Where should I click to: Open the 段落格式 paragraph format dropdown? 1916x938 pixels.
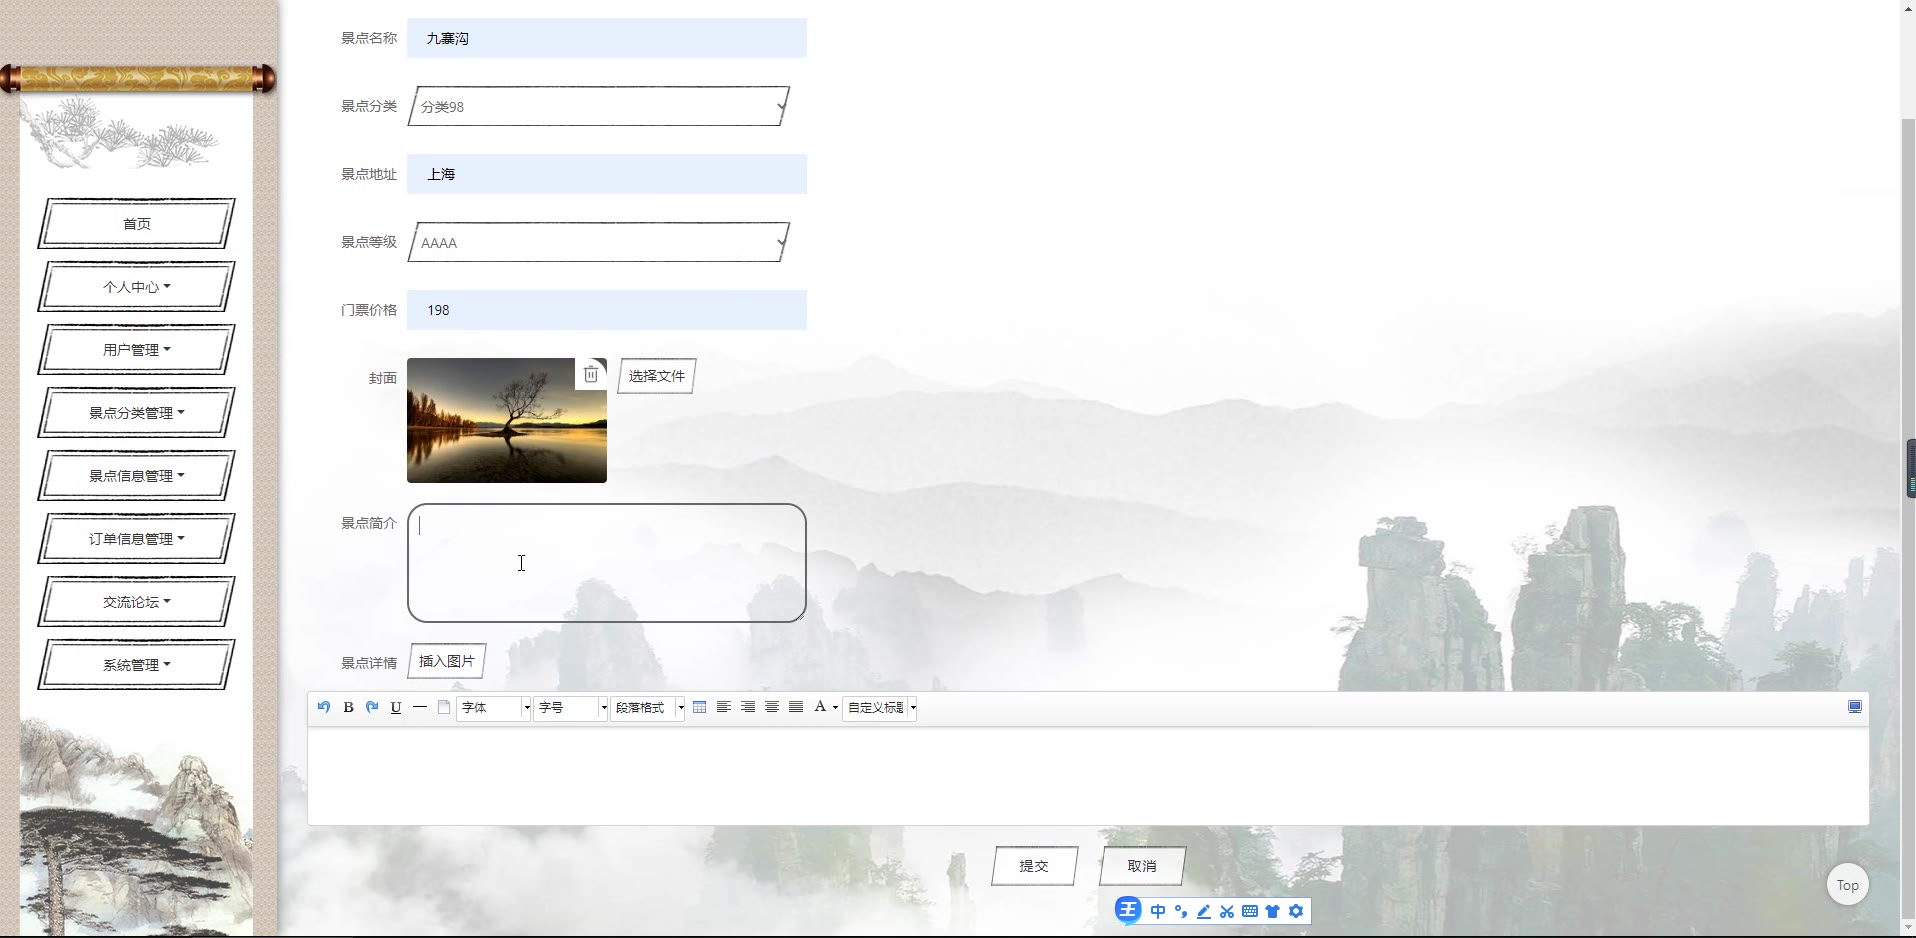point(648,708)
